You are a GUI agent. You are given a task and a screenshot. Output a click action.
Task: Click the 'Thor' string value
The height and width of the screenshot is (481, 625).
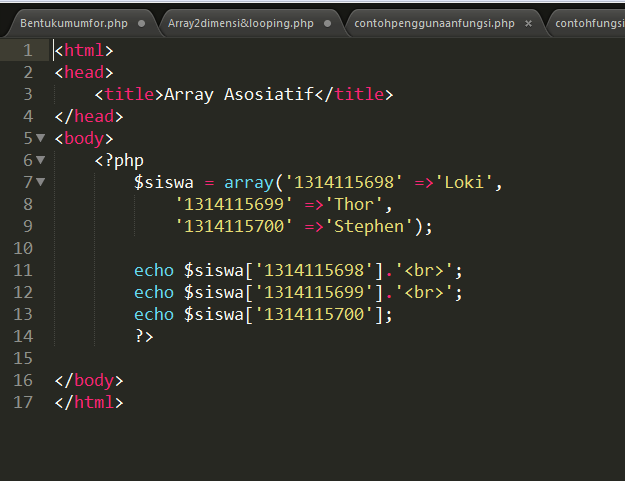click(354, 204)
